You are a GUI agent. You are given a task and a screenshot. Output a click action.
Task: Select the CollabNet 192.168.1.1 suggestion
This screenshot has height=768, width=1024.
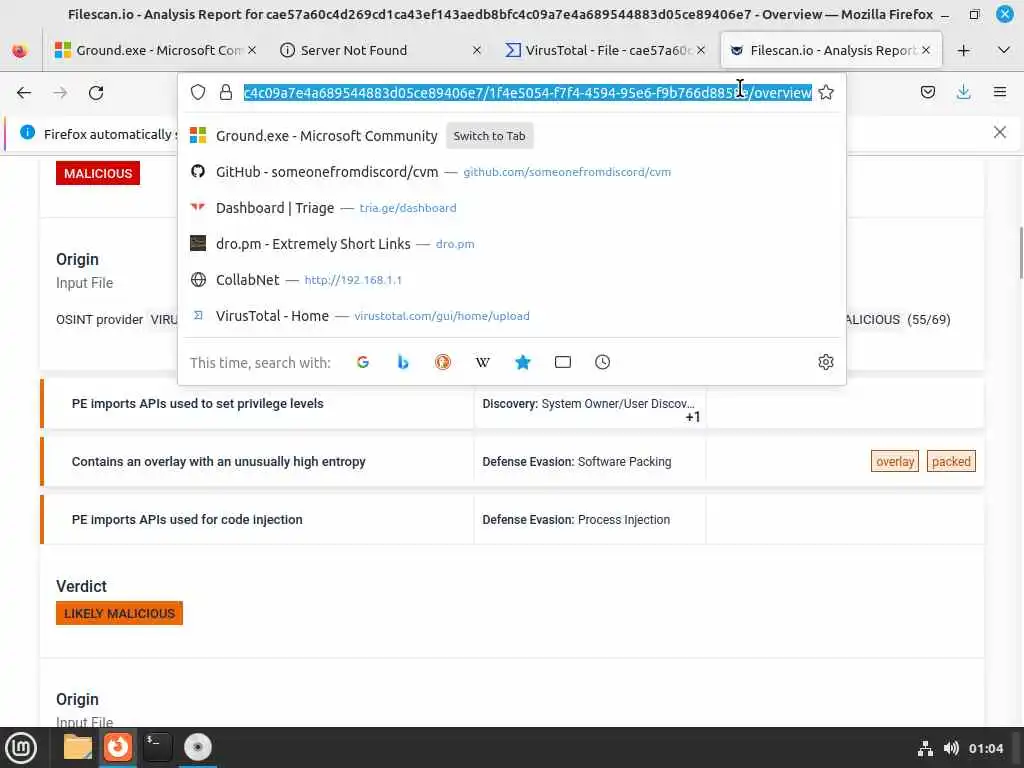pos(511,280)
